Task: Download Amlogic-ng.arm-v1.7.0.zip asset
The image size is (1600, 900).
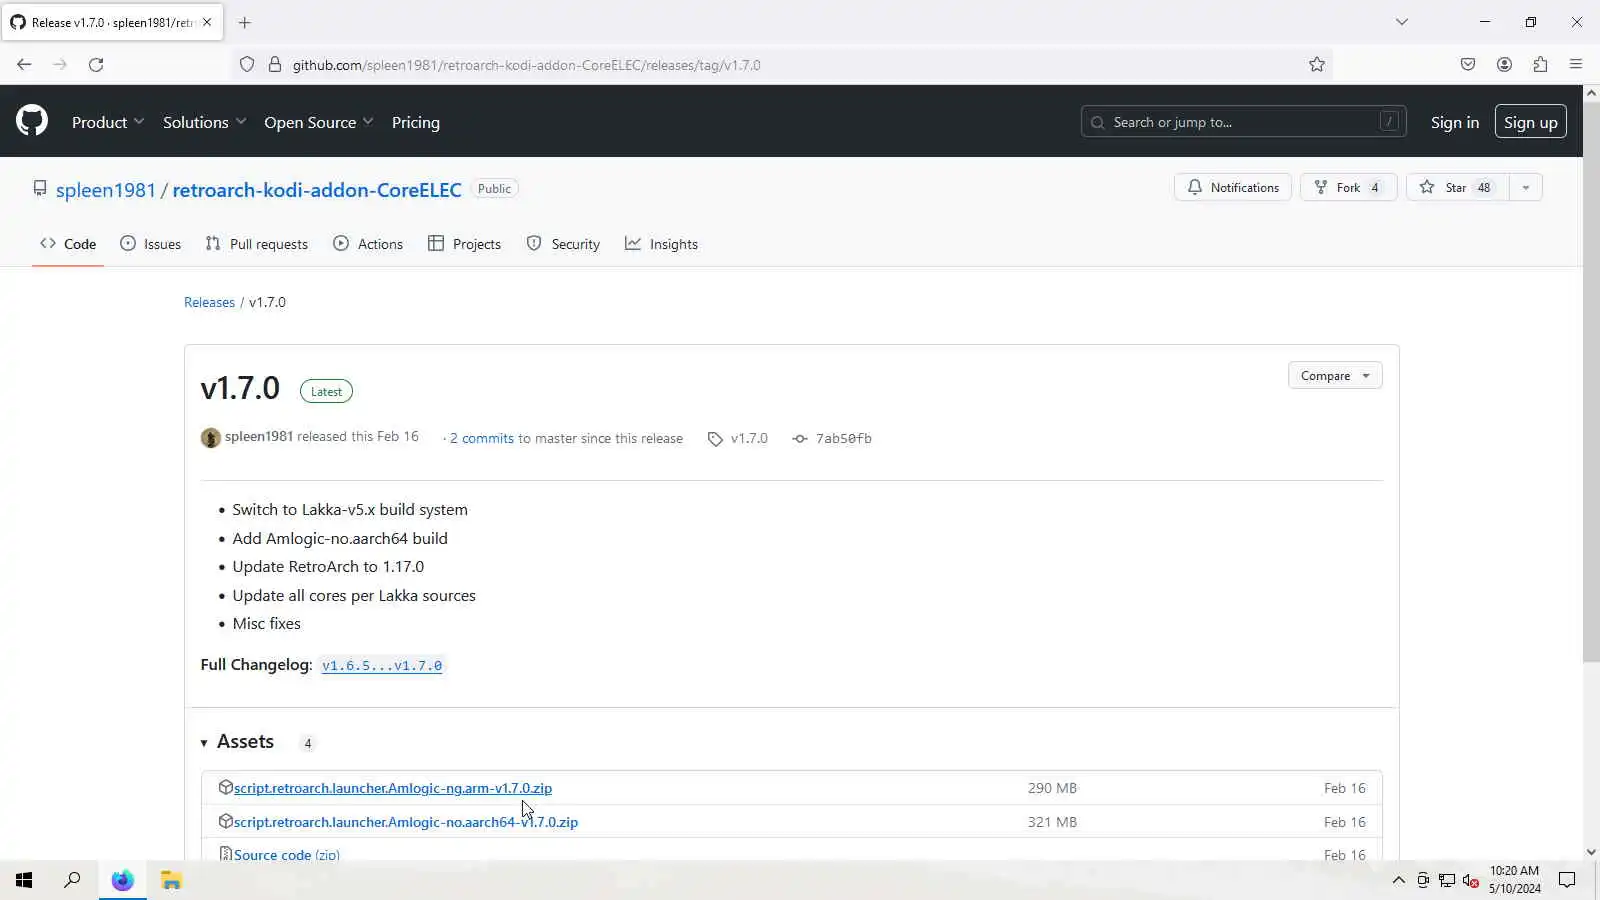Action: pyautogui.click(x=393, y=788)
